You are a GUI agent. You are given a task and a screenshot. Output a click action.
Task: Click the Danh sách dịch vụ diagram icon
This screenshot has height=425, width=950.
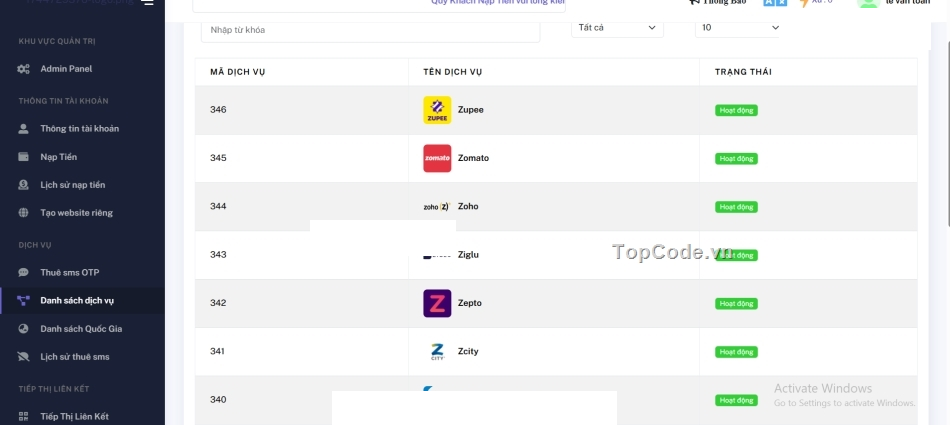[x=24, y=301]
